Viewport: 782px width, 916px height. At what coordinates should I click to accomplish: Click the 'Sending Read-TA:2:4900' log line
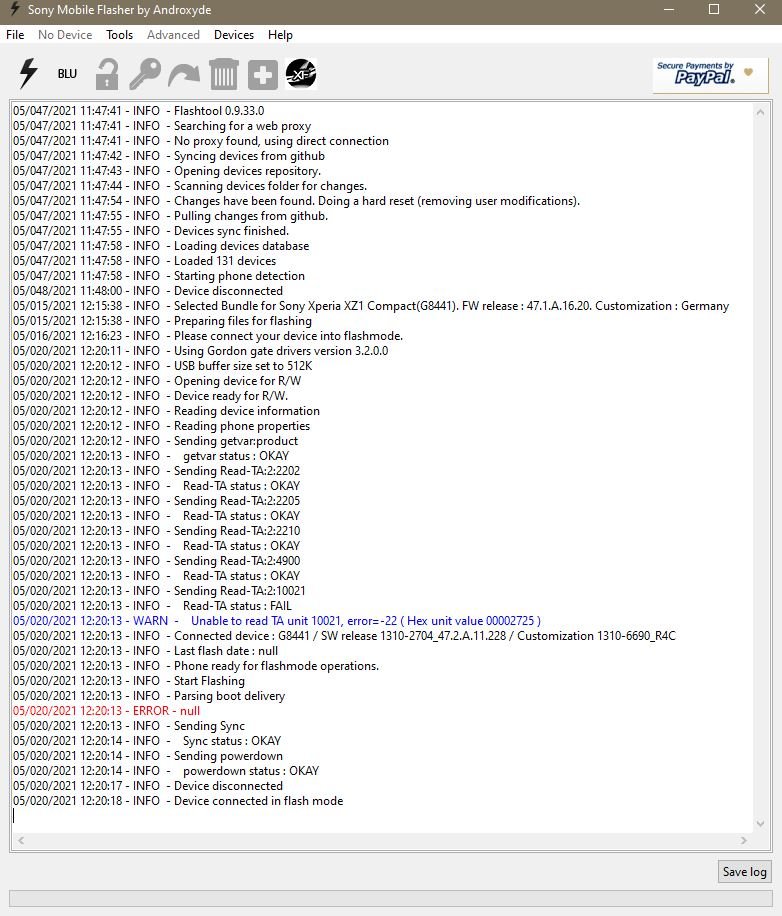click(x=157, y=561)
